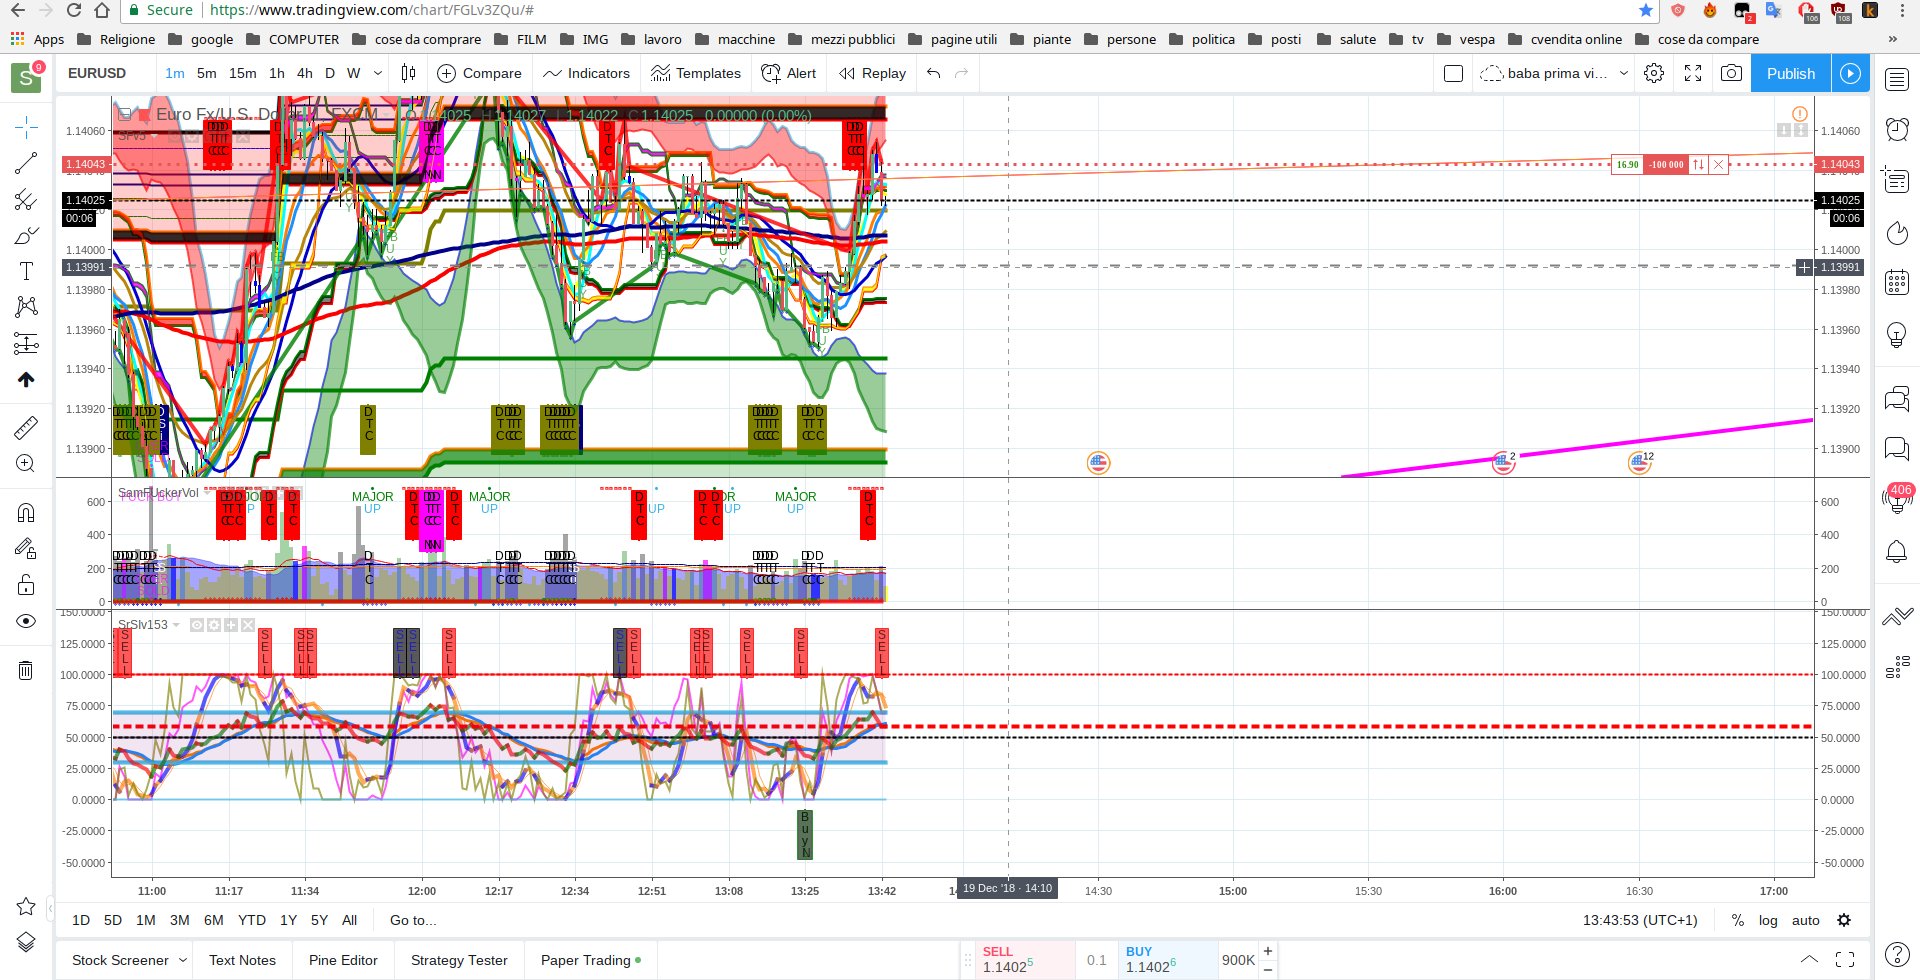Open the private chats panel
This screenshot has width=1920, height=980.
(x=1897, y=448)
